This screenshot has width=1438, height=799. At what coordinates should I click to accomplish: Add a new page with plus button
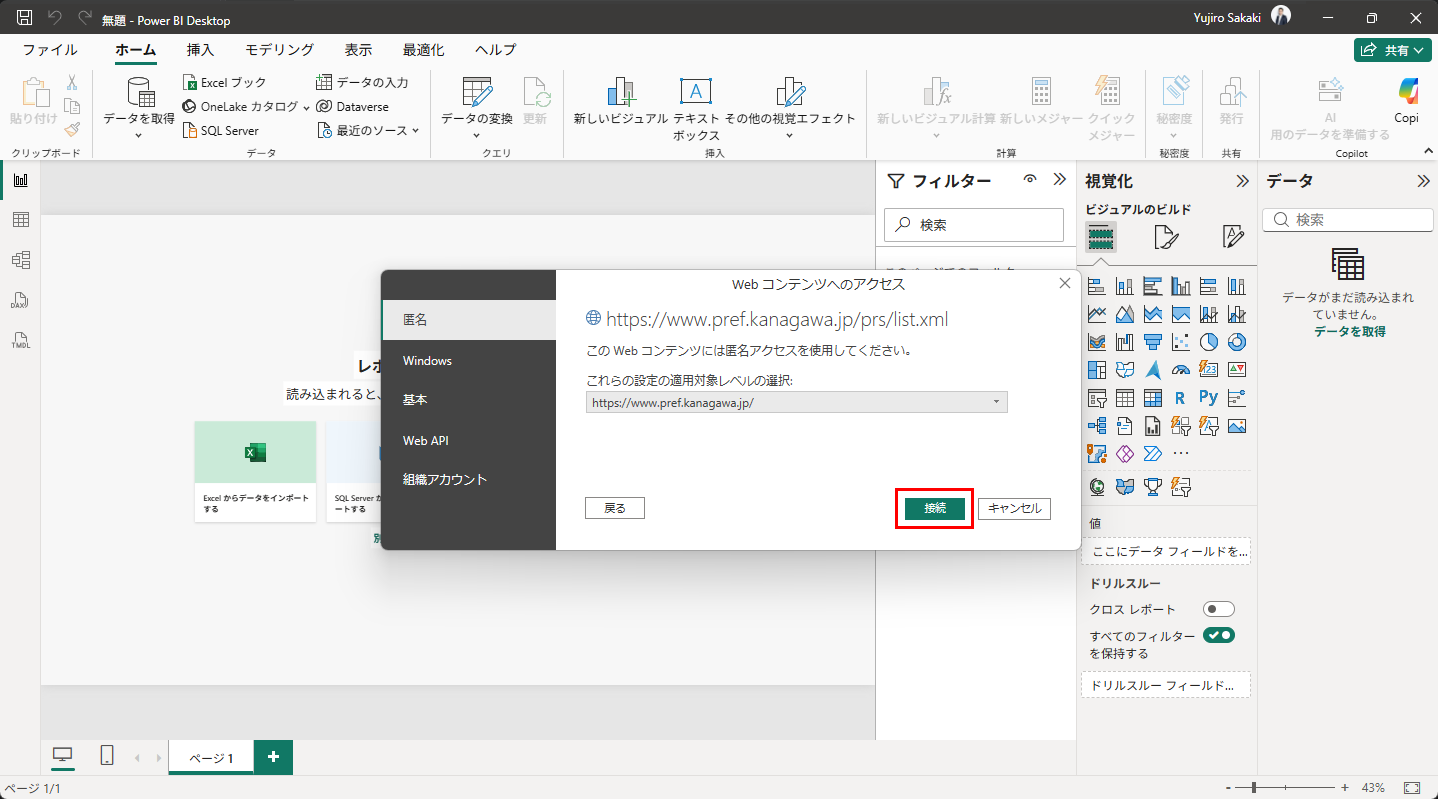273,757
